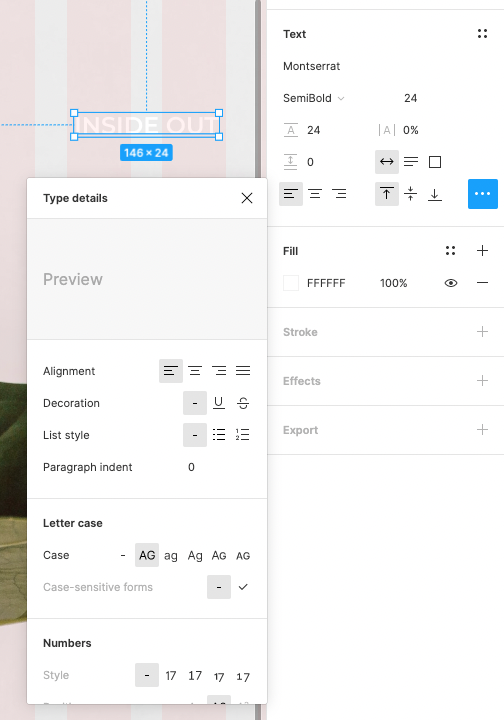
Task: Open SemiBold font weight dropdown
Action: (x=314, y=98)
